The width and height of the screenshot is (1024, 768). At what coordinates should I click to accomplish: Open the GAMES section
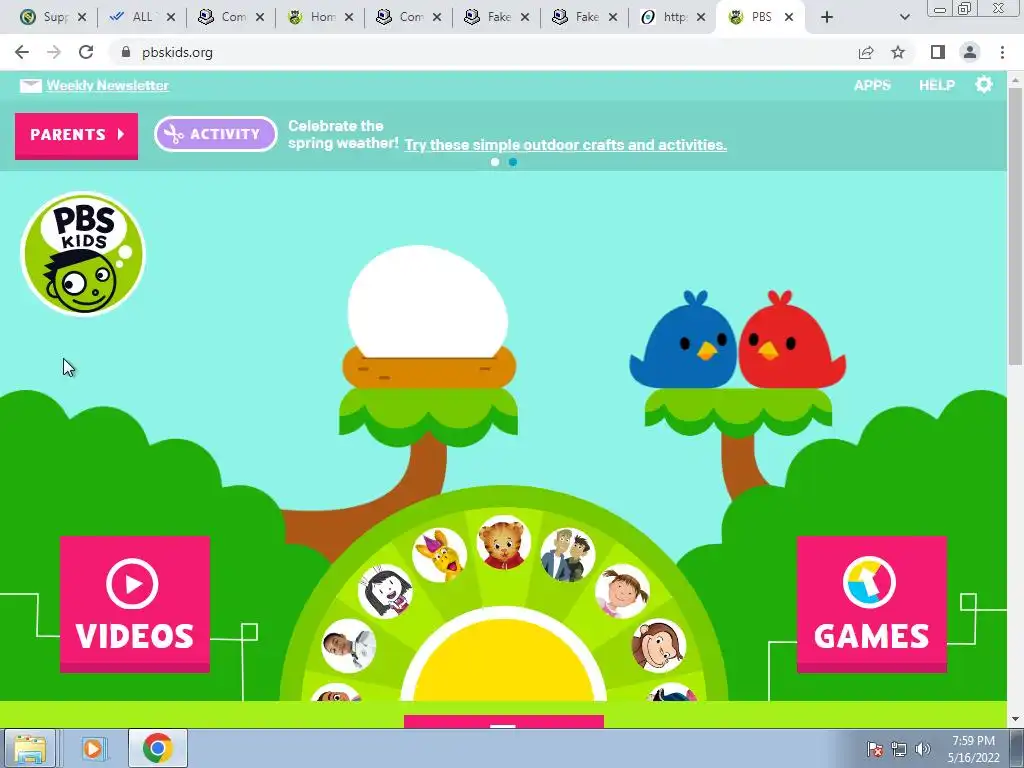tap(871, 603)
